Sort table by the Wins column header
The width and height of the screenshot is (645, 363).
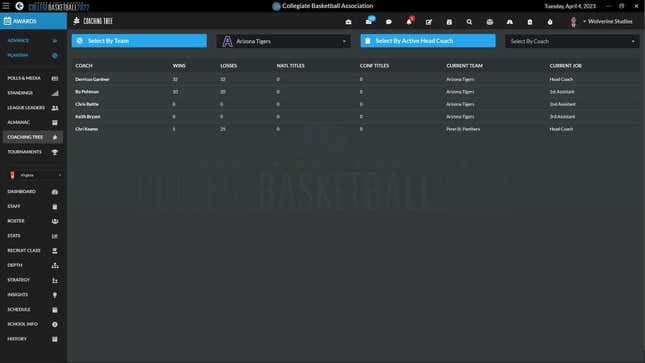(179, 66)
